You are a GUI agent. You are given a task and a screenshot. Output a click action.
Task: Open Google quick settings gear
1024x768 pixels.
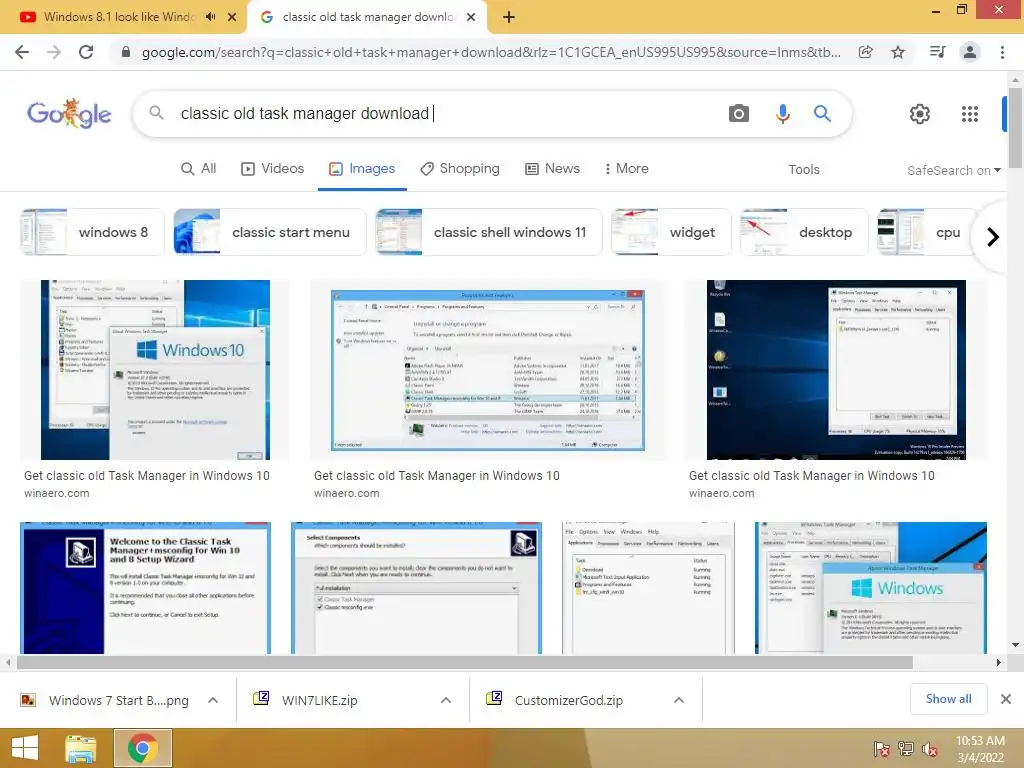tap(920, 114)
